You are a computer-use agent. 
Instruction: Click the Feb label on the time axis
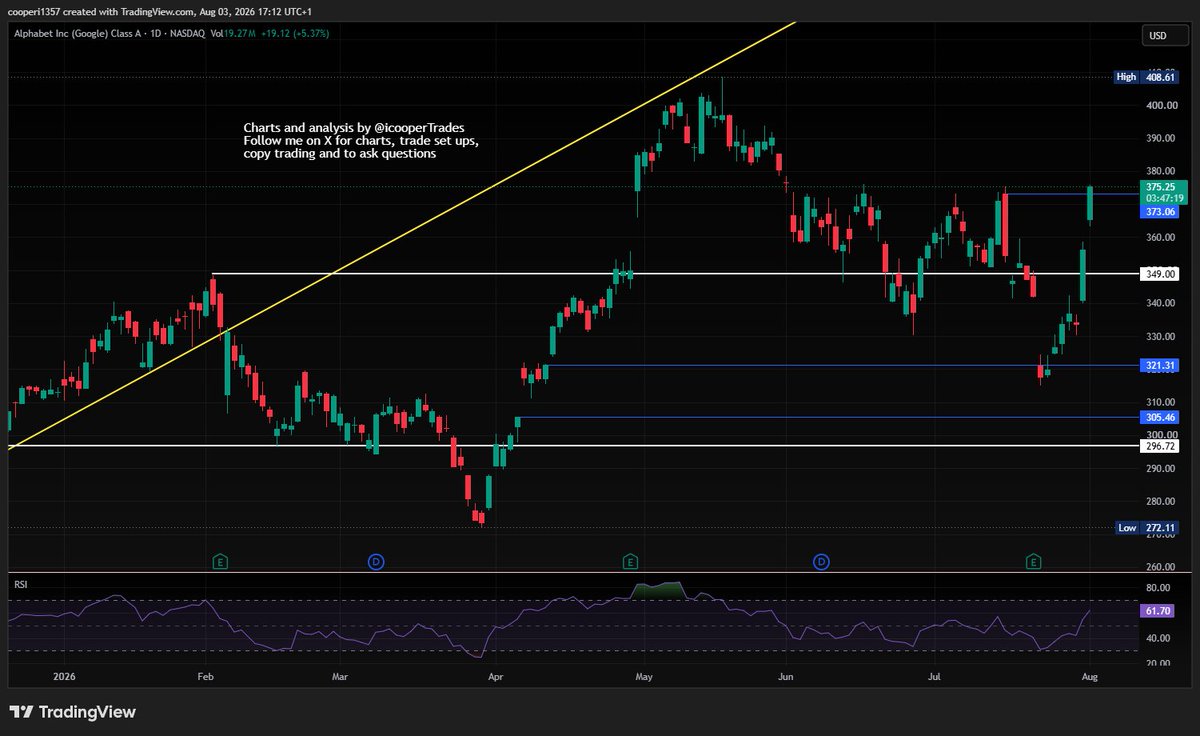point(205,676)
